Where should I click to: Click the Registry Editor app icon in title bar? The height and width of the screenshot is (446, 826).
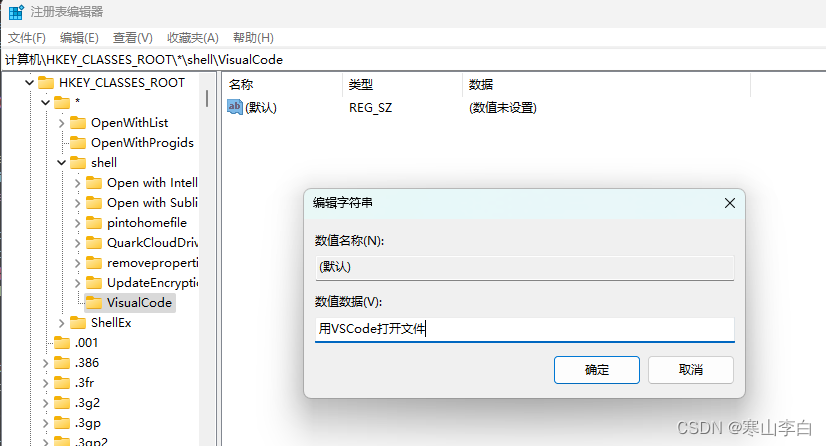(16, 12)
